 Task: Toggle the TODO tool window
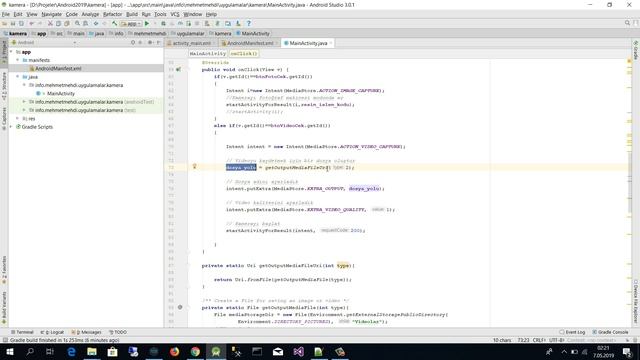click(x=118, y=332)
